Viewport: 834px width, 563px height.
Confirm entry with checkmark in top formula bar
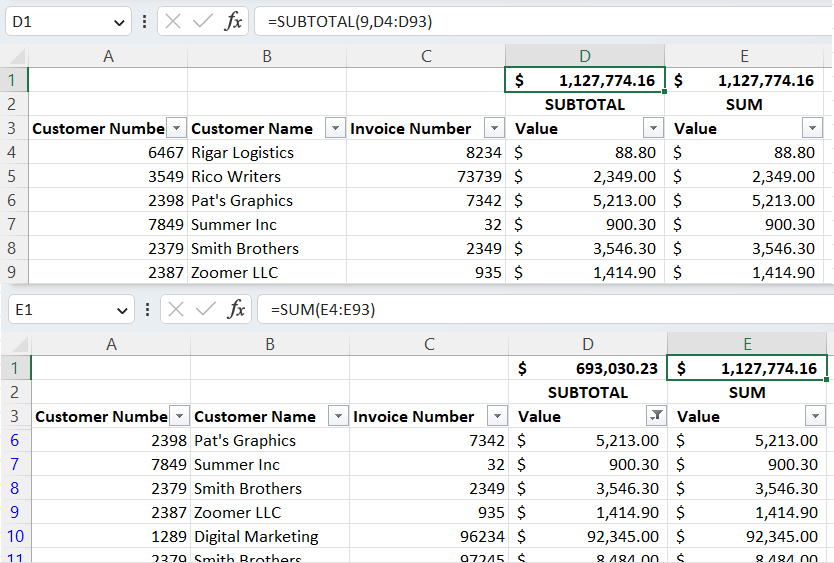203,22
